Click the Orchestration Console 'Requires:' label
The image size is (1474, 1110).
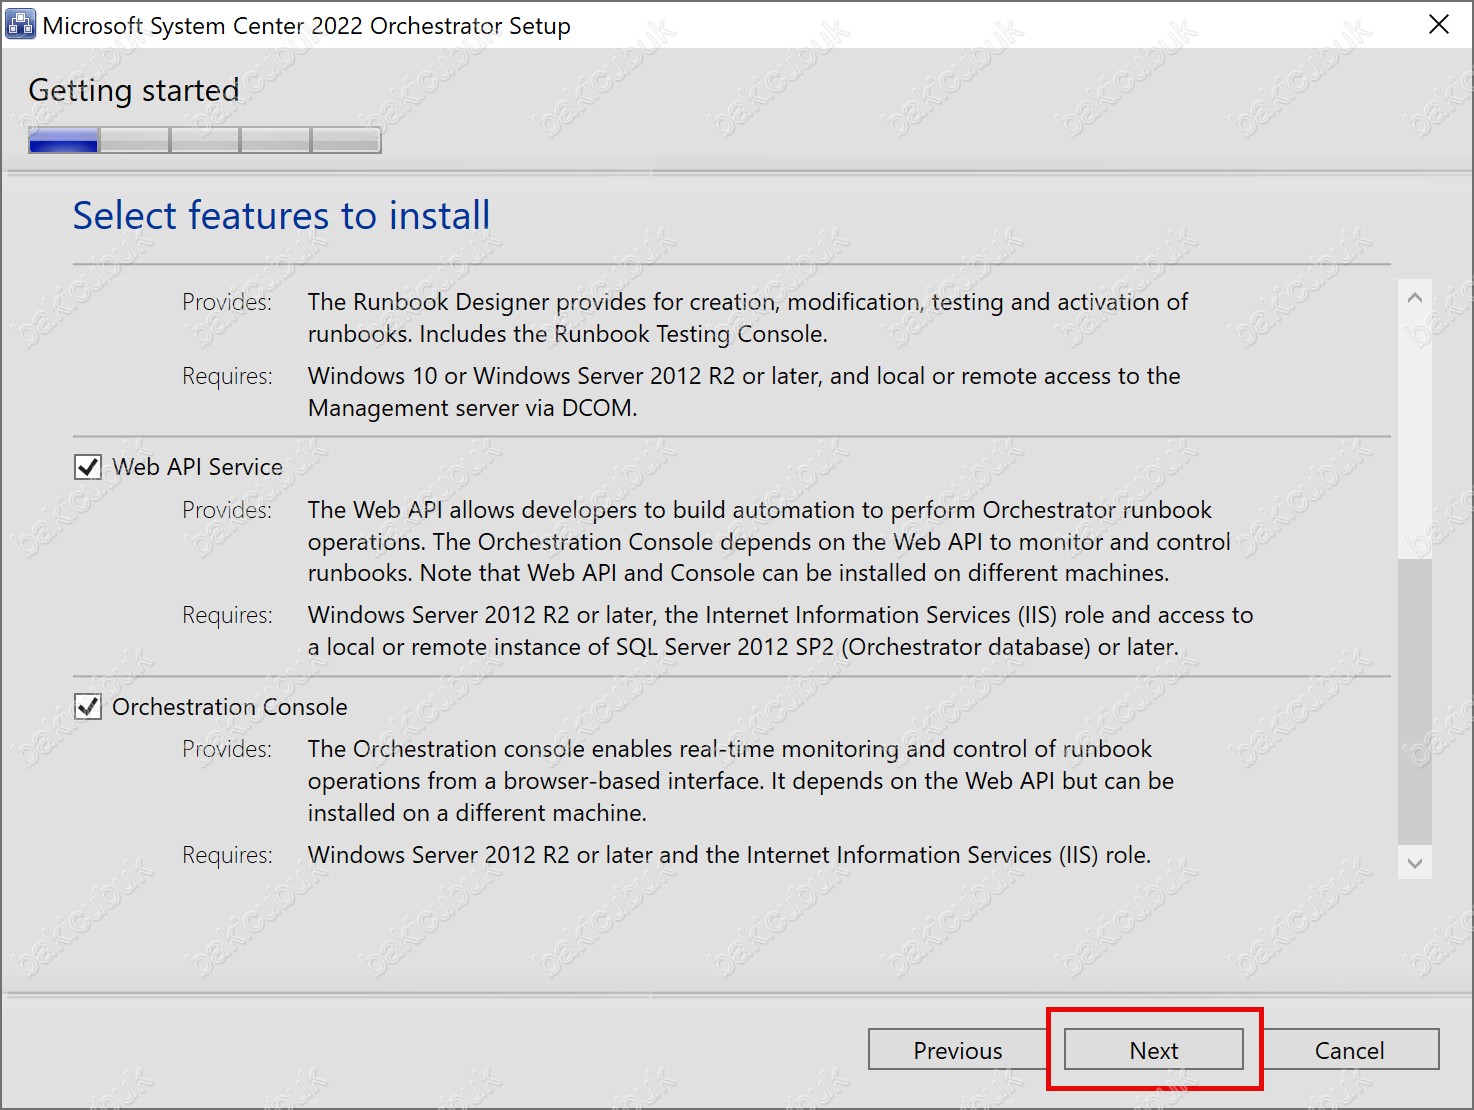click(227, 855)
